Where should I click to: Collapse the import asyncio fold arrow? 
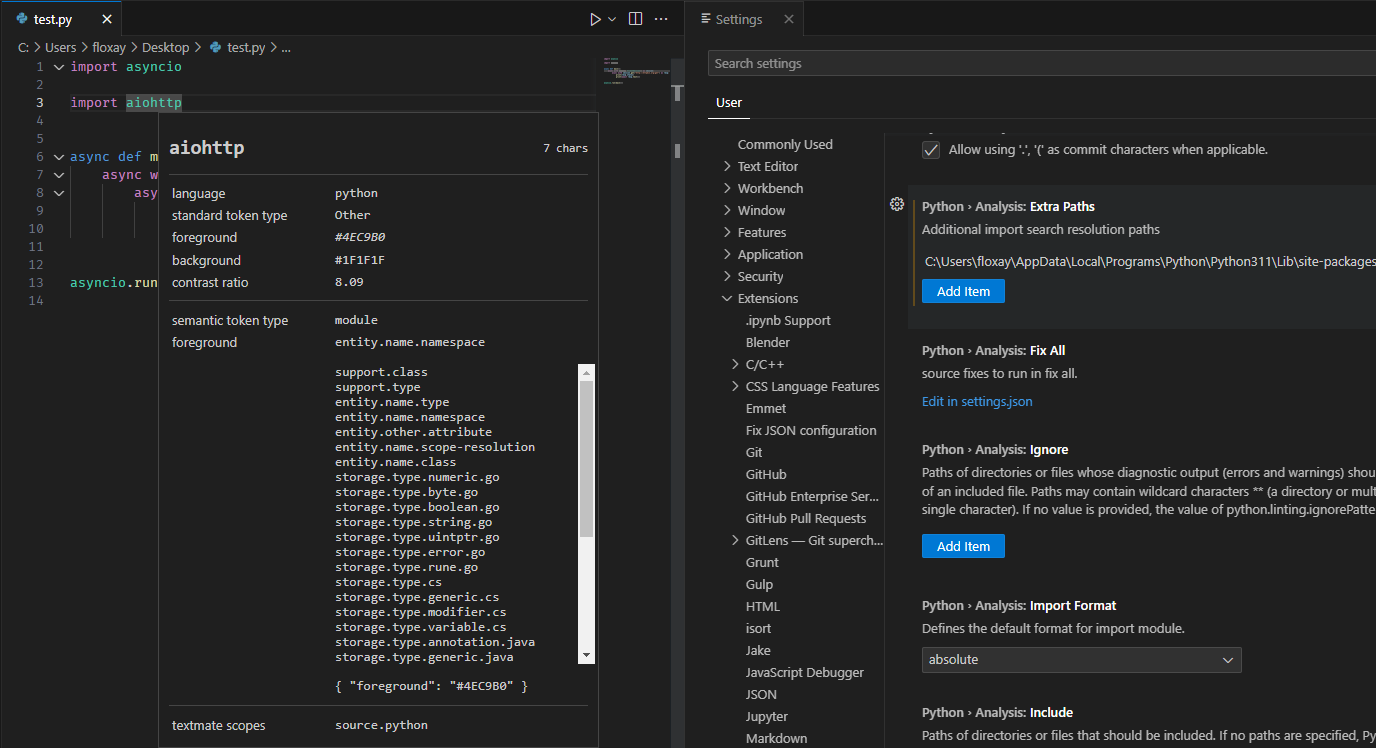pos(58,66)
